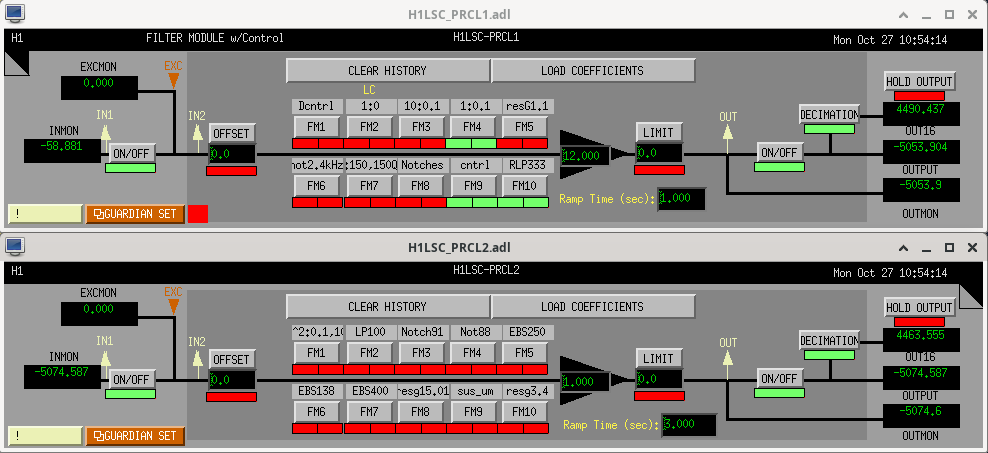Click the IN1 test point arrow in PRCL2

click(x=105, y=356)
